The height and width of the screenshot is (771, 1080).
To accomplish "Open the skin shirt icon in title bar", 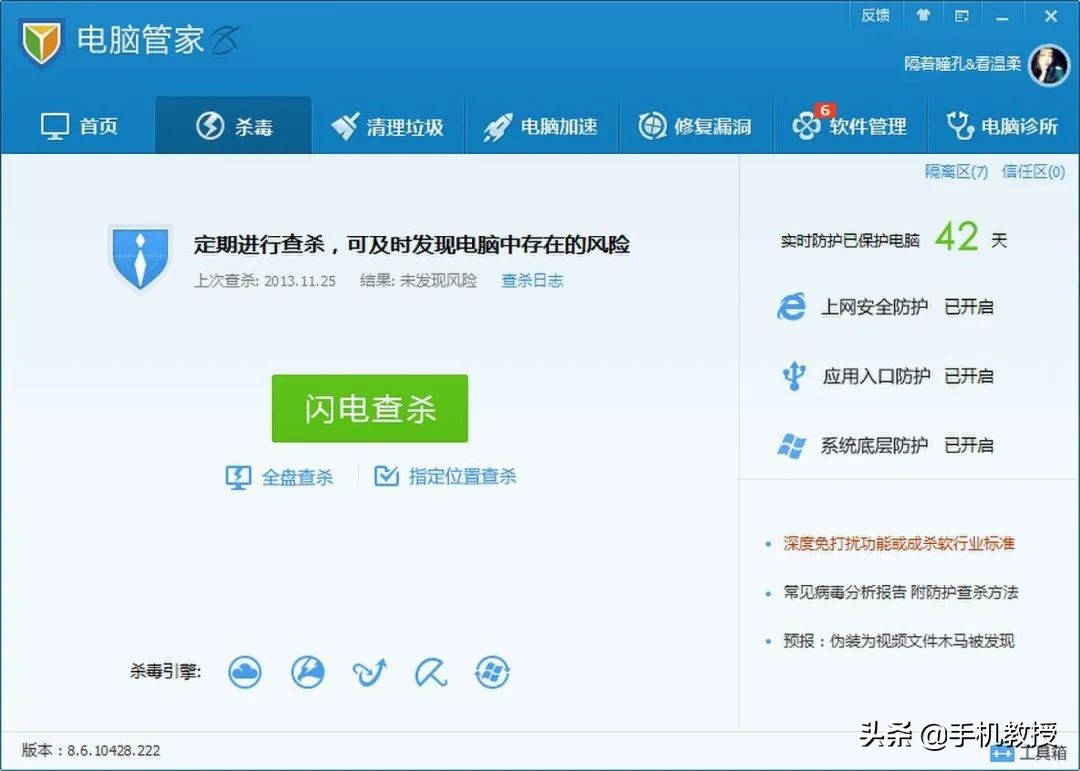I will [x=923, y=15].
